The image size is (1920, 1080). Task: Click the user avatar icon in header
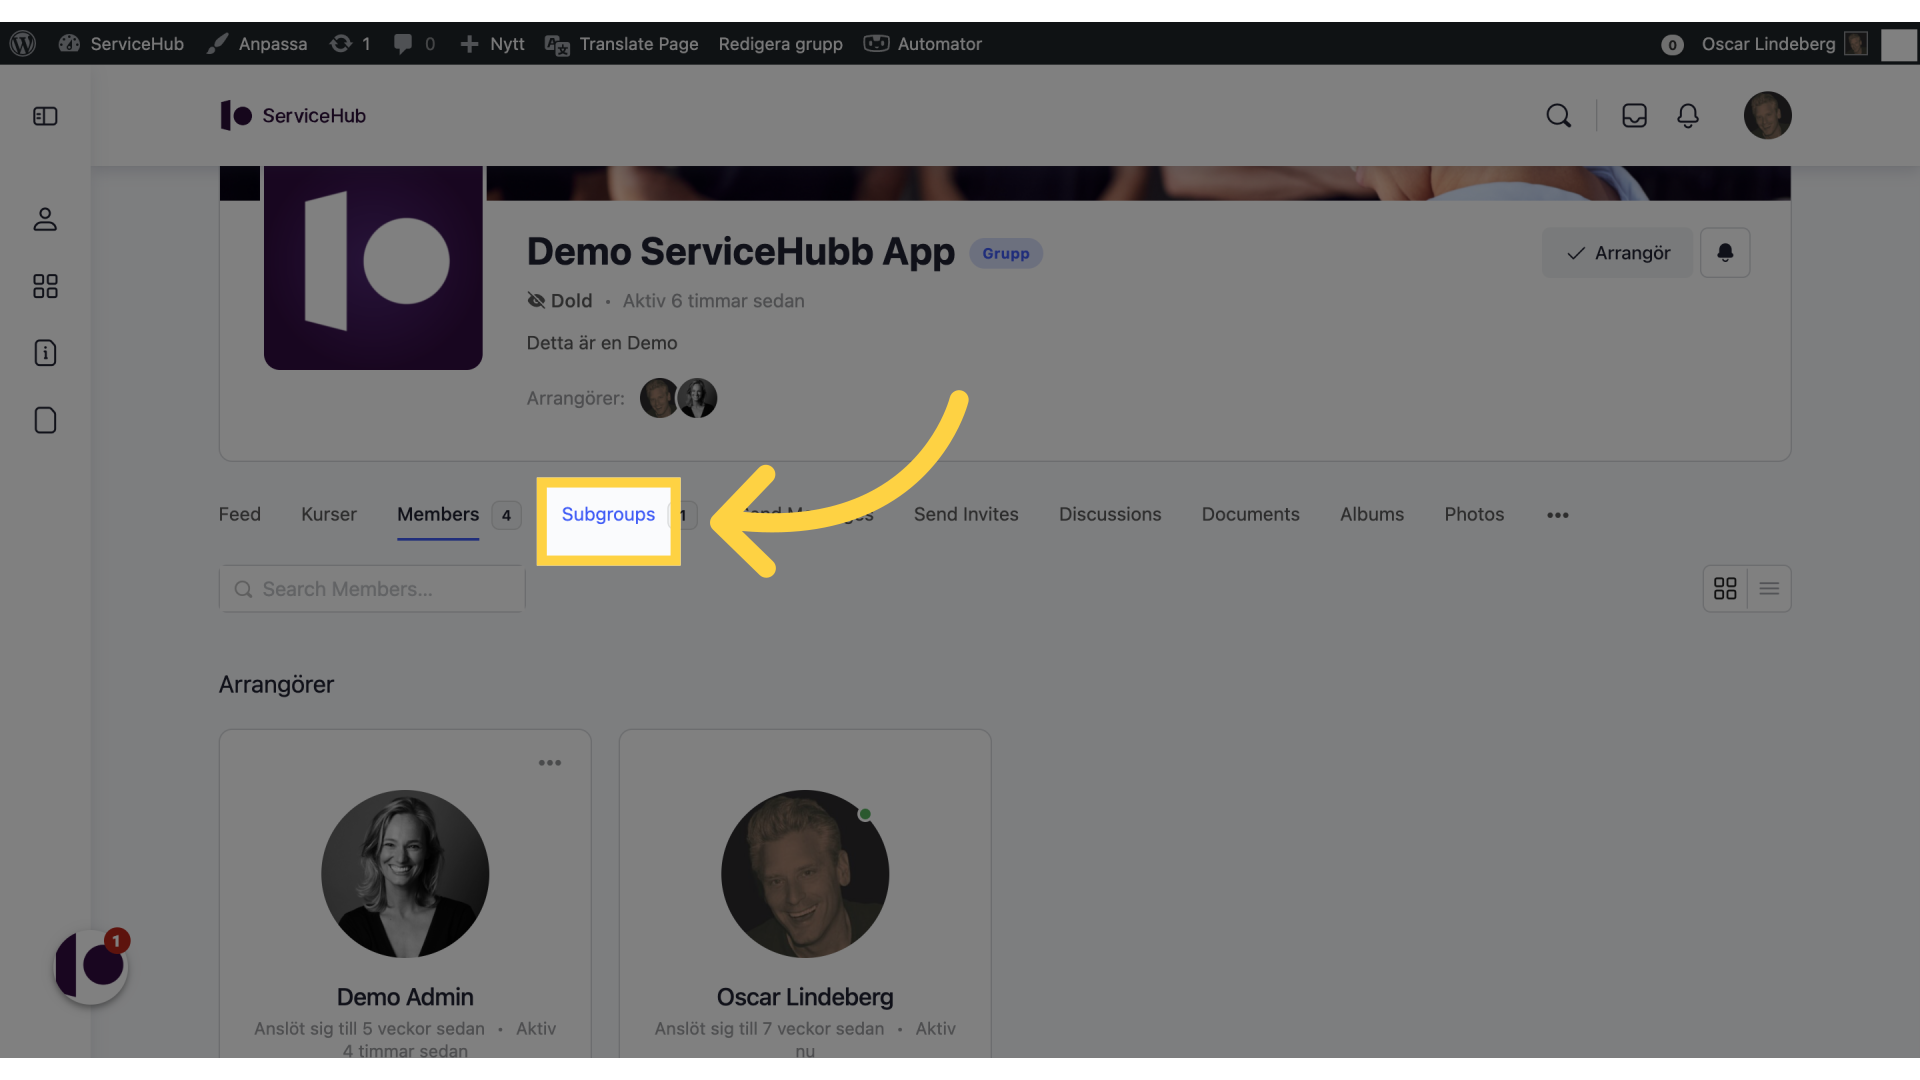coord(1766,116)
